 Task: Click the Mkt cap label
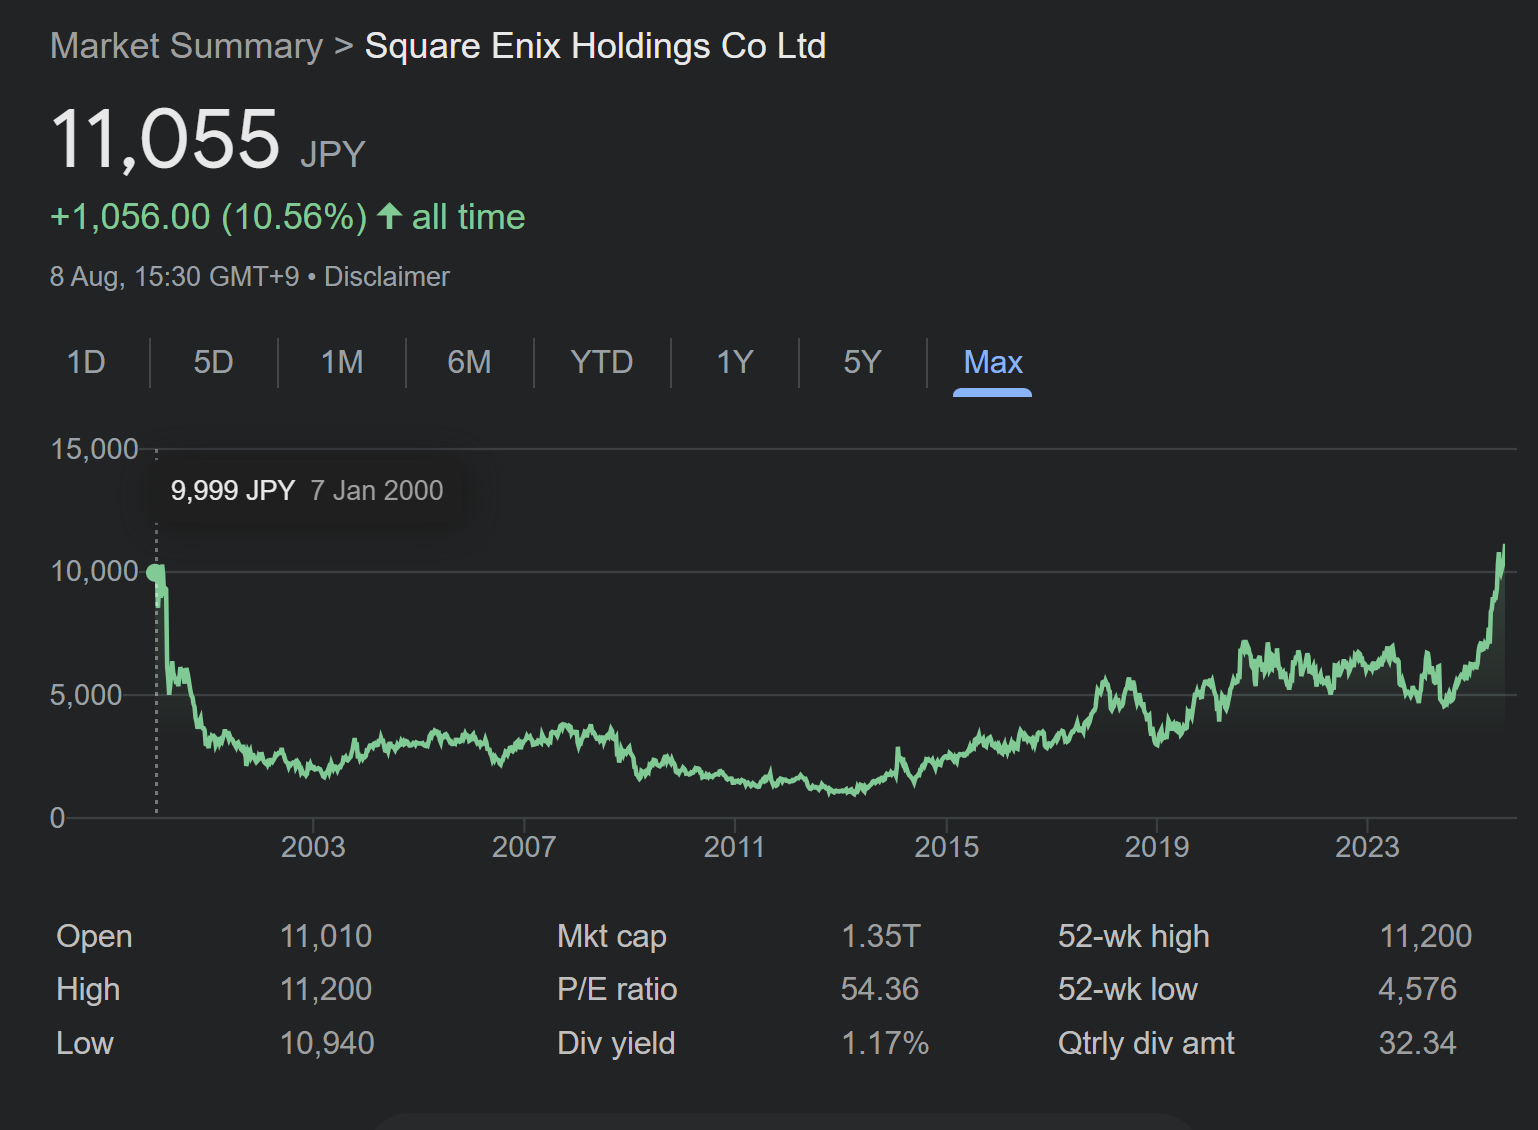[612, 937]
